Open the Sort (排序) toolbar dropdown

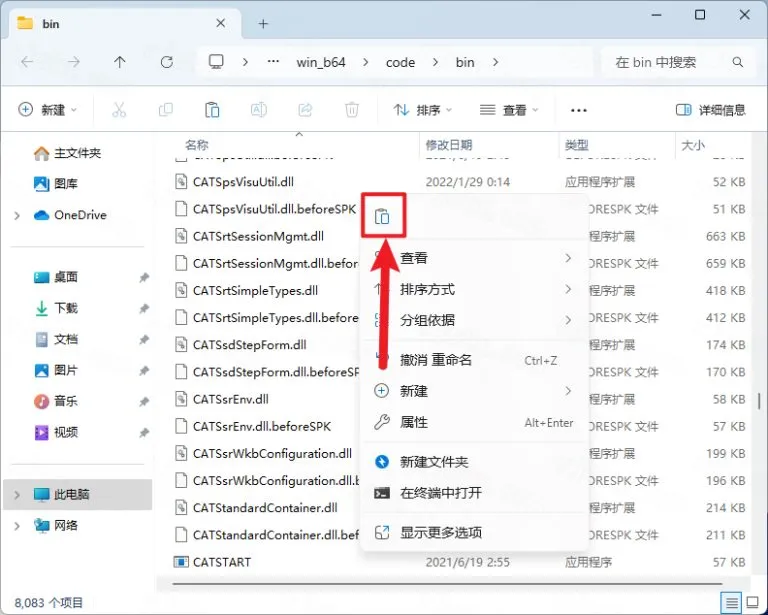422,110
